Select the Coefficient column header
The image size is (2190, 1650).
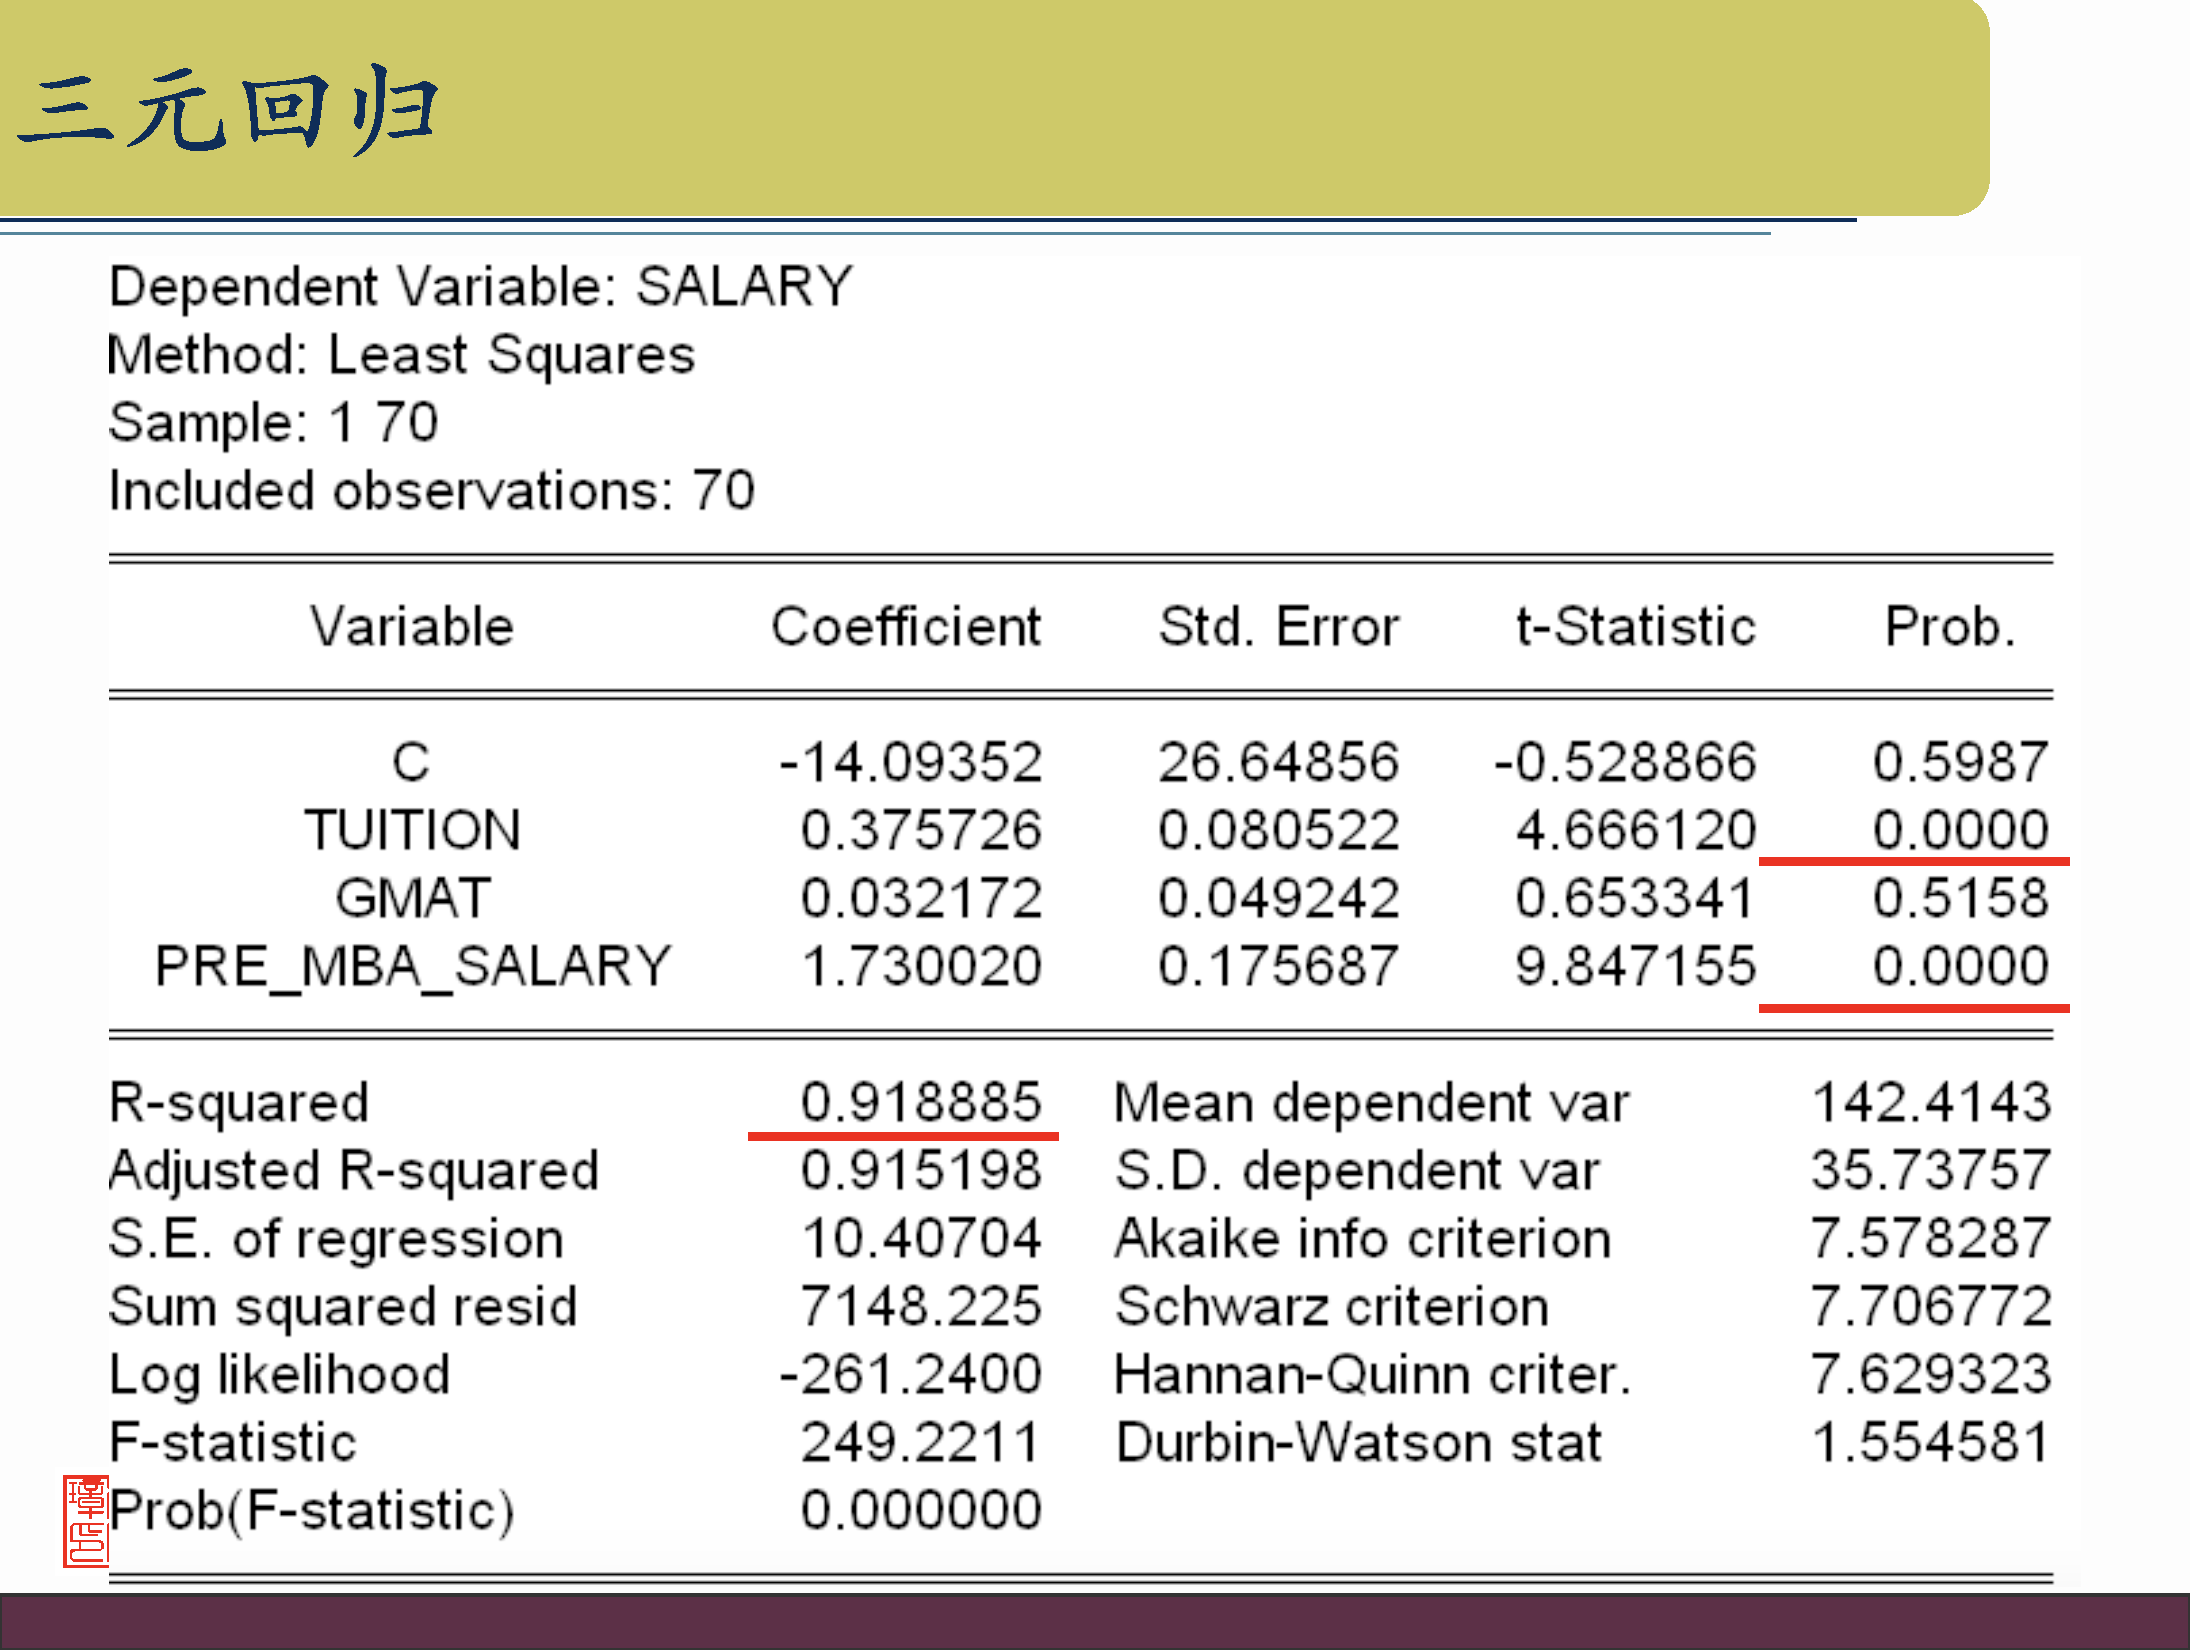point(906,628)
